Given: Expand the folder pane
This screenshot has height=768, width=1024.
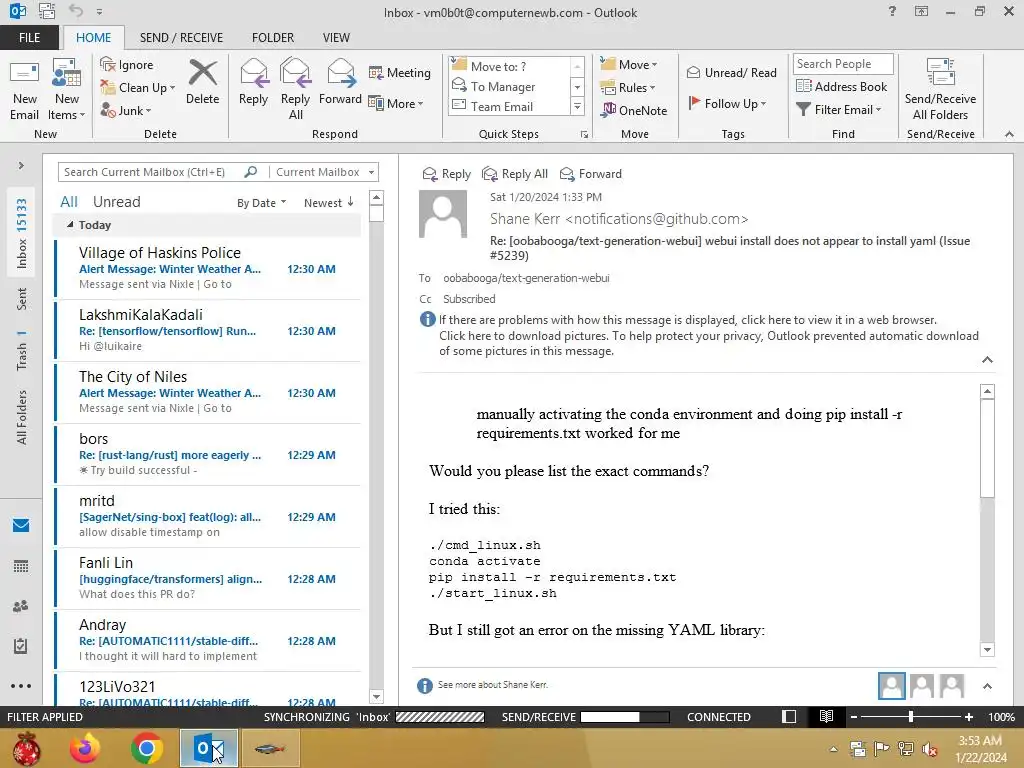Looking at the screenshot, I should pos(21,165).
